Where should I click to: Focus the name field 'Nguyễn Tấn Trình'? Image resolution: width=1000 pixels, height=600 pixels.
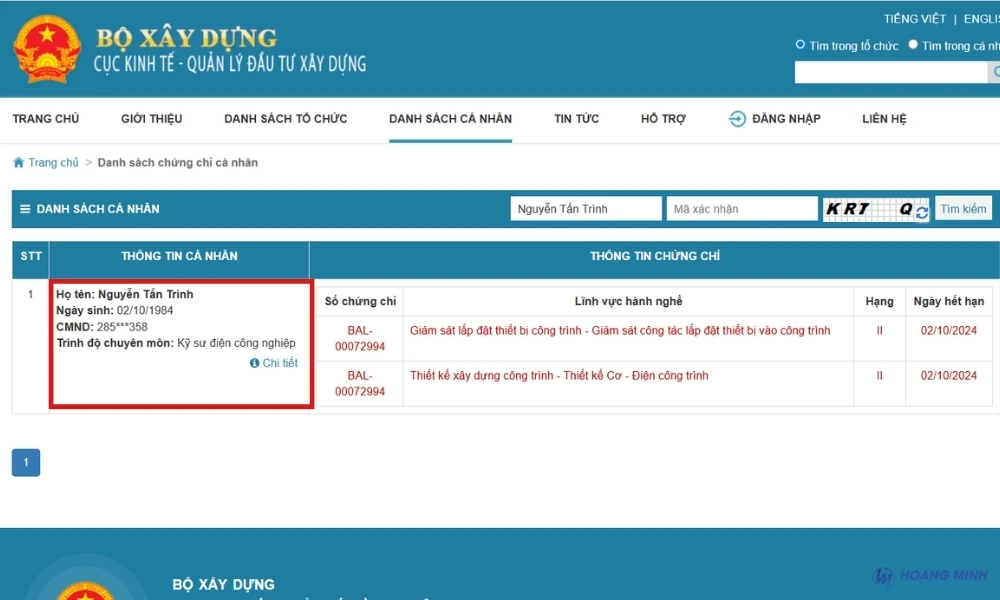pos(585,209)
